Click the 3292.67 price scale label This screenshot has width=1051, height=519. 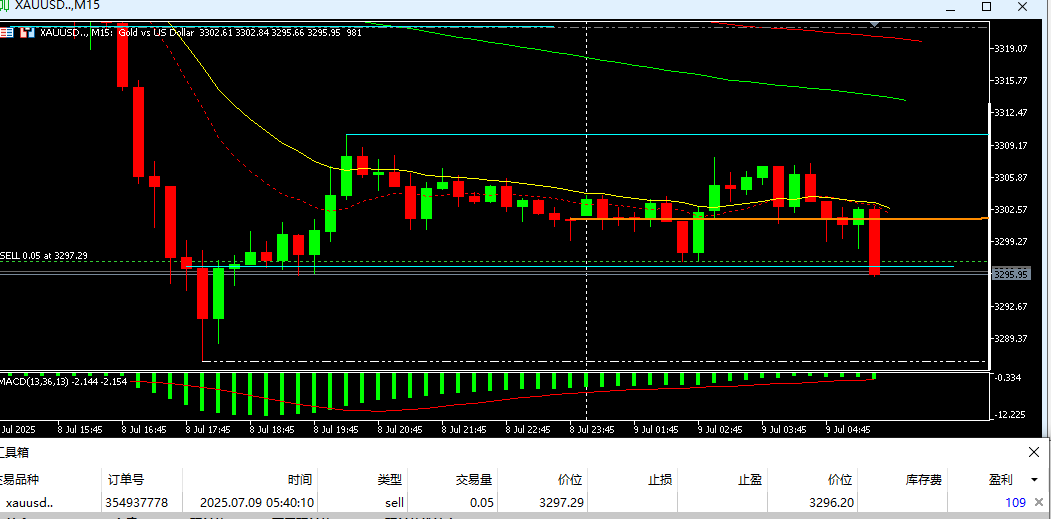click(1011, 306)
